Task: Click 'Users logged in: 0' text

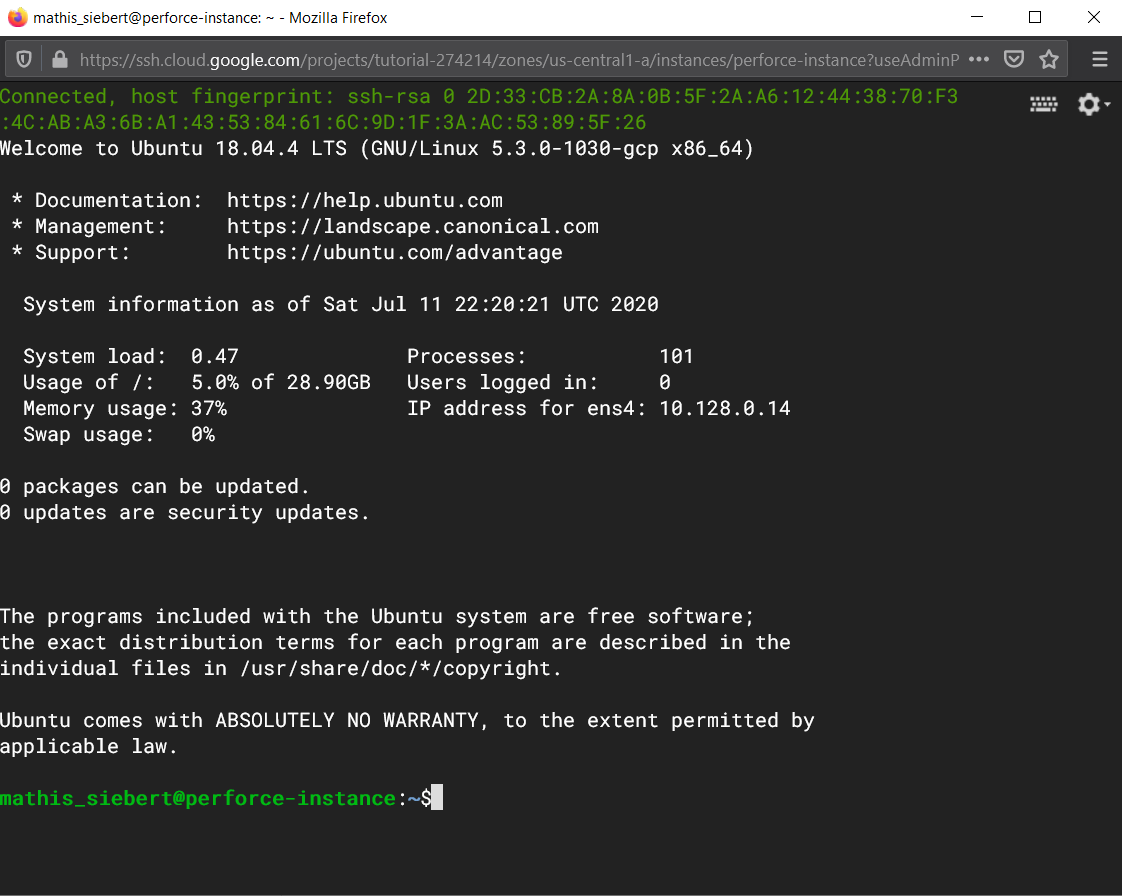Action: pyautogui.click(x=539, y=382)
